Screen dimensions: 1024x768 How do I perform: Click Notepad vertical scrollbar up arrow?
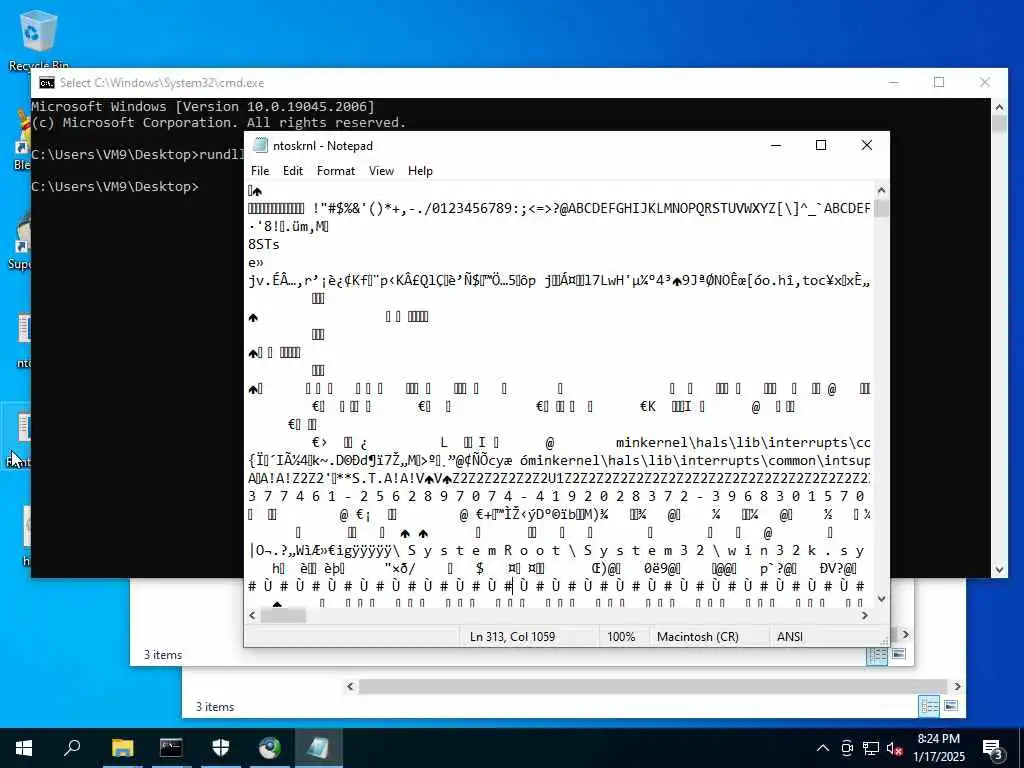881,191
